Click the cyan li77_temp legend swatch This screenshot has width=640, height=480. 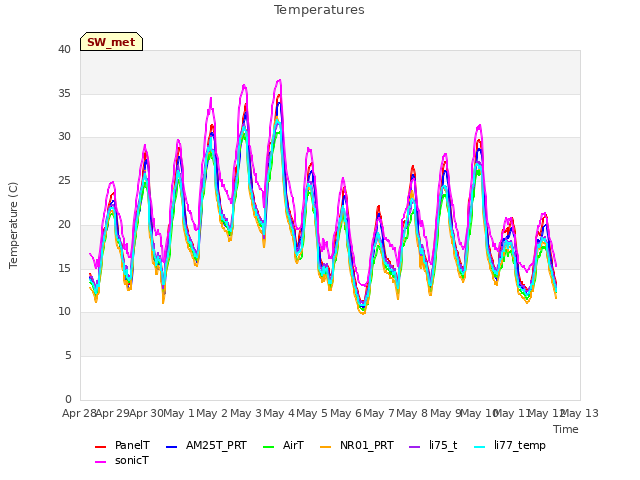pos(479,446)
